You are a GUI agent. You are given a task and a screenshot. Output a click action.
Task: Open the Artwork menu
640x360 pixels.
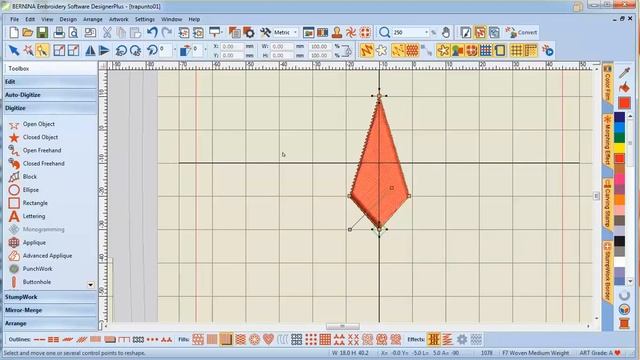pos(118,19)
